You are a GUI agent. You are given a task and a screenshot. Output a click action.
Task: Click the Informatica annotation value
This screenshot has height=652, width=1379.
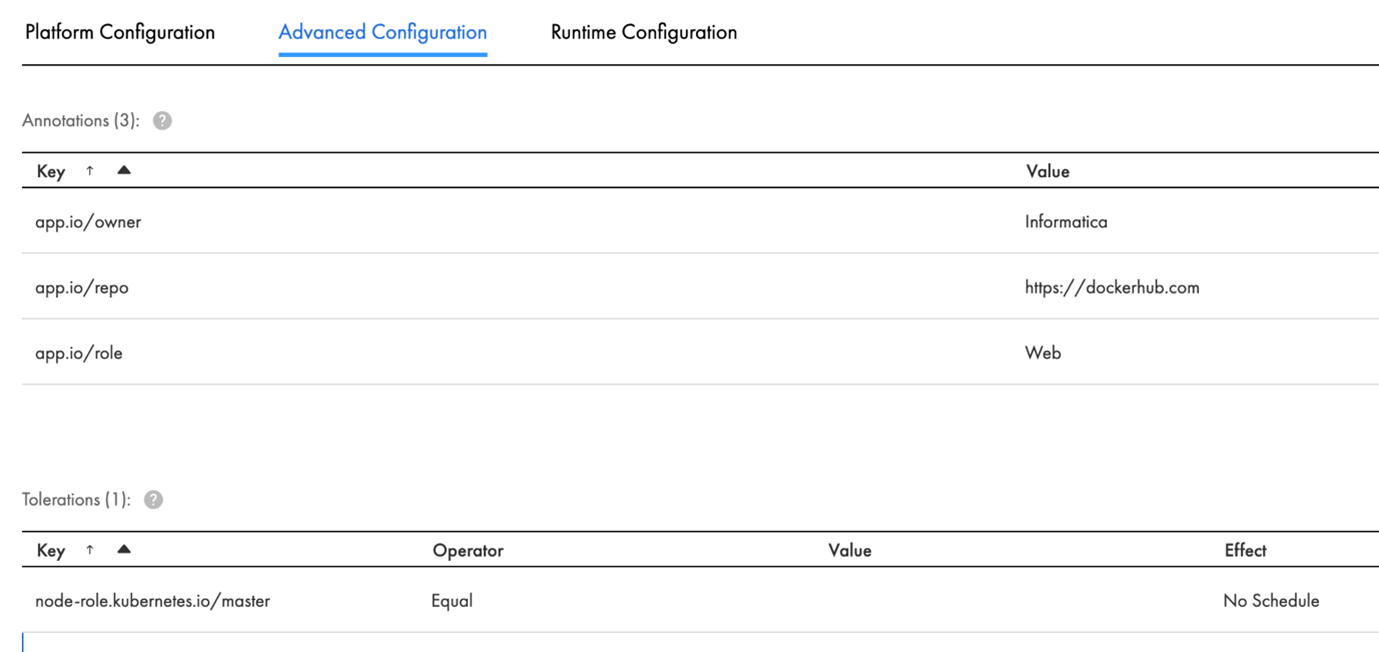(x=1066, y=222)
